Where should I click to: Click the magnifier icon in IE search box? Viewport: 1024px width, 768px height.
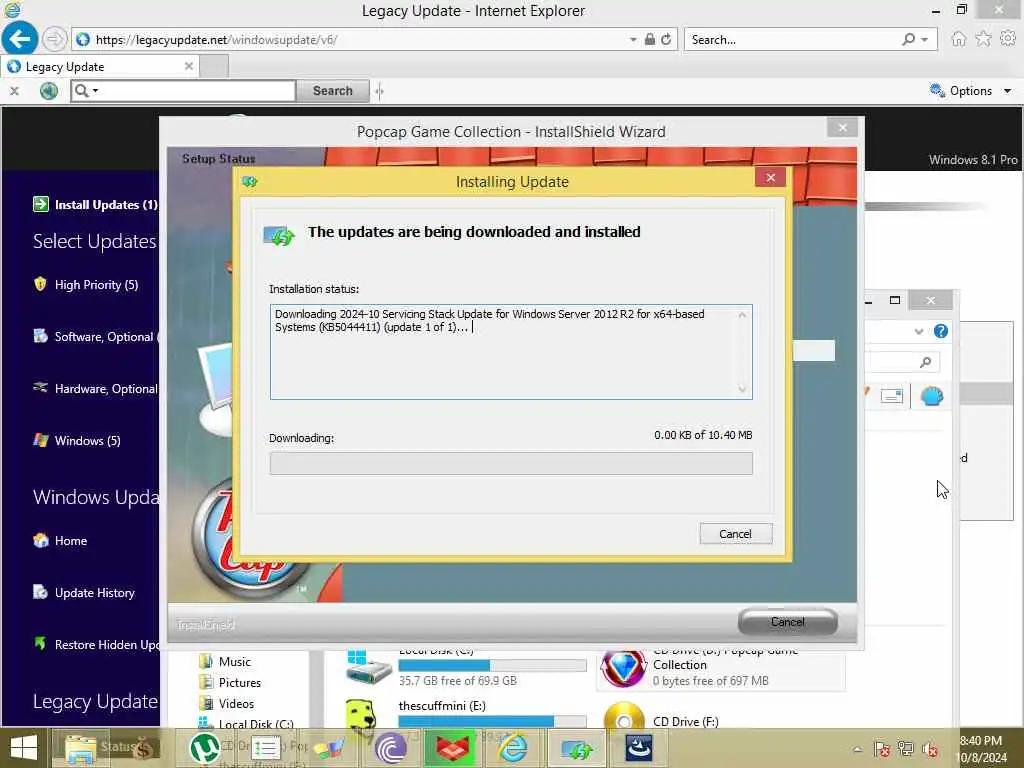tap(908, 40)
